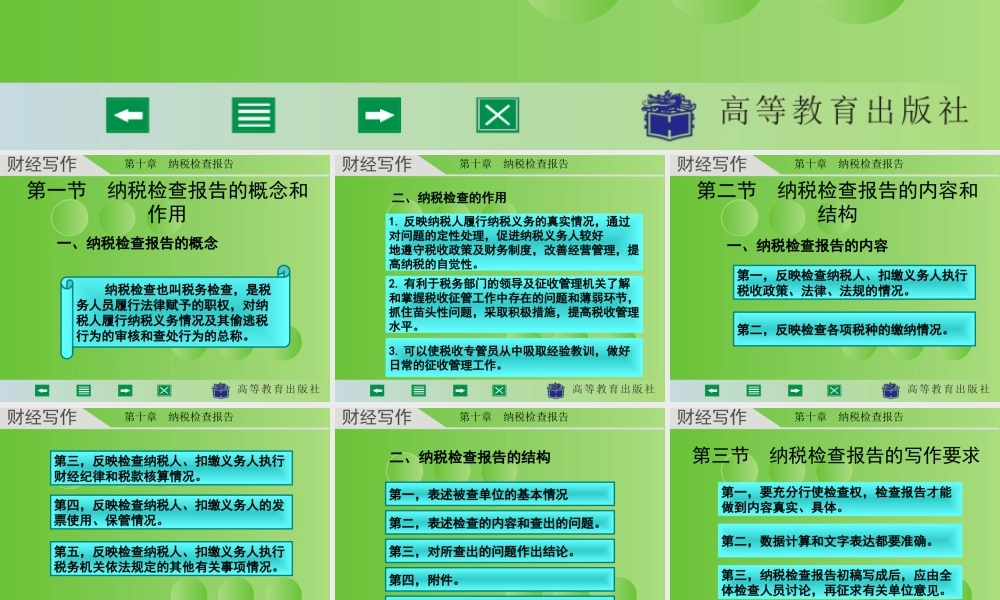Click the large 高等教育出版社 title text
This screenshot has width=1000, height=600.
pyautogui.click(x=845, y=111)
